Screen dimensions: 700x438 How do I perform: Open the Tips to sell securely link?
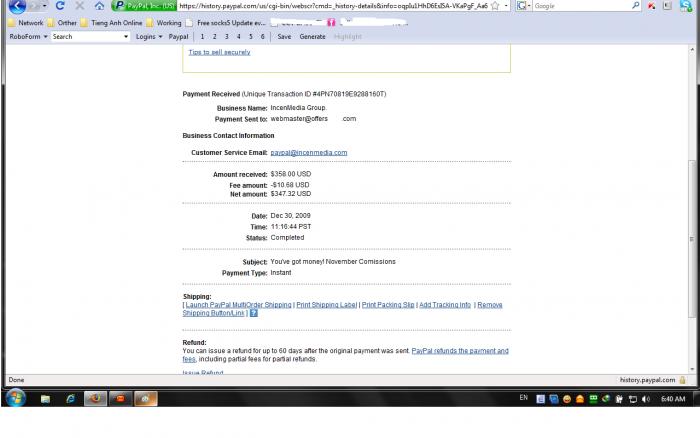219,52
